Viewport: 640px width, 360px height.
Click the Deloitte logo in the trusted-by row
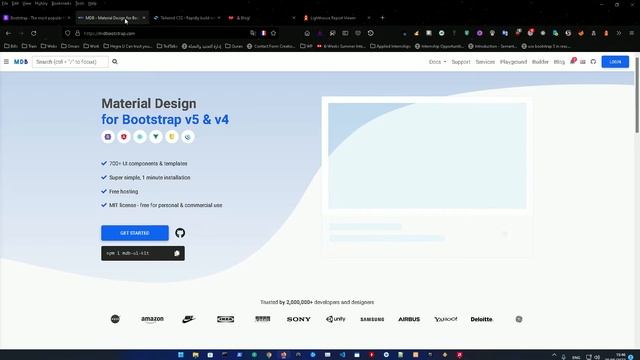coord(482,319)
